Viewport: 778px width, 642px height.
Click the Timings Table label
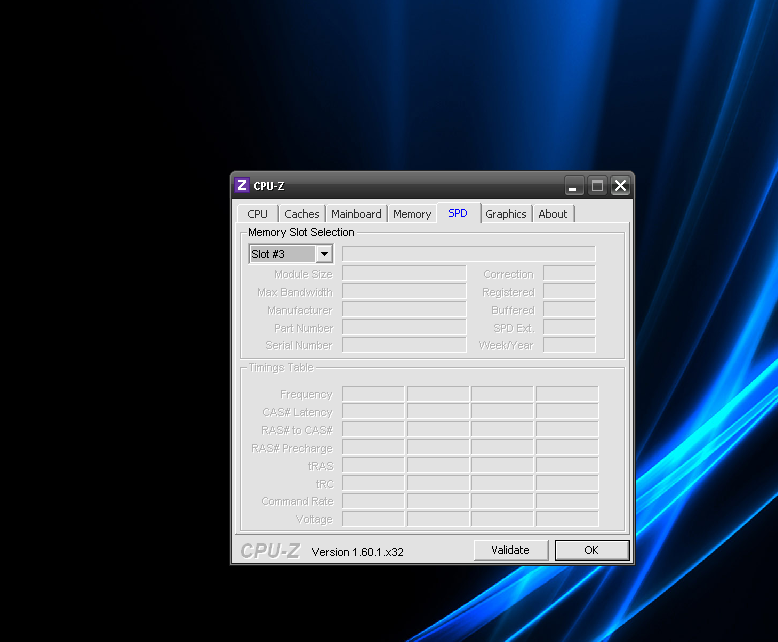pyautogui.click(x=281, y=367)
